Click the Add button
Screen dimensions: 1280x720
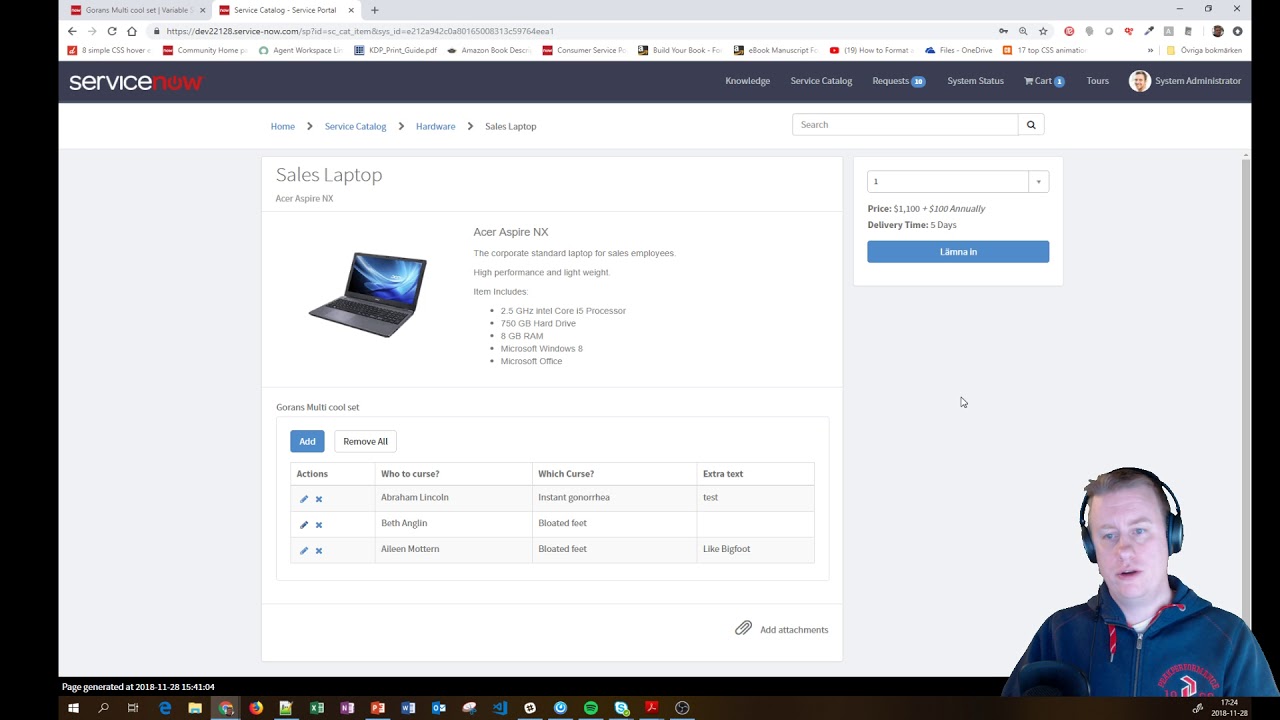[x=307, y=441]
